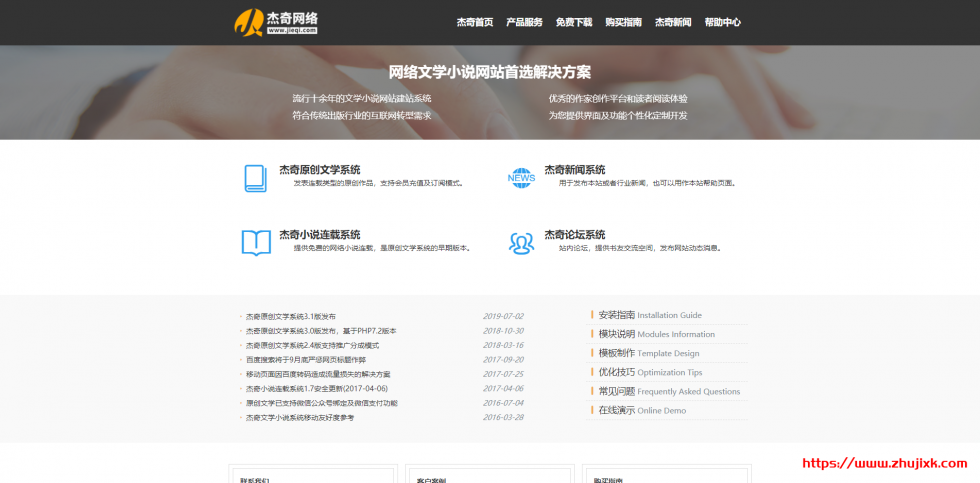This screenshot has height=483, width=980.
Task: Open the 杰奇新闻系统 heading link
Action: coord(574,170)
